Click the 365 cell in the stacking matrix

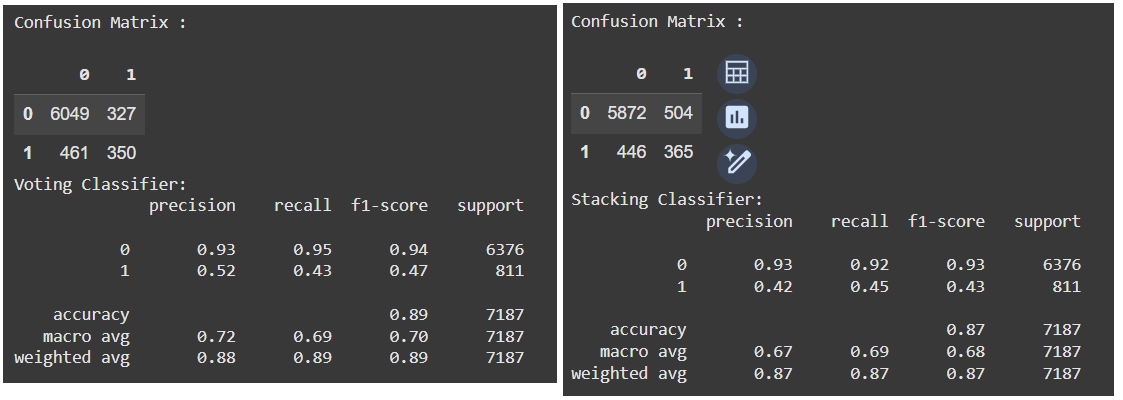click(678, 152)
